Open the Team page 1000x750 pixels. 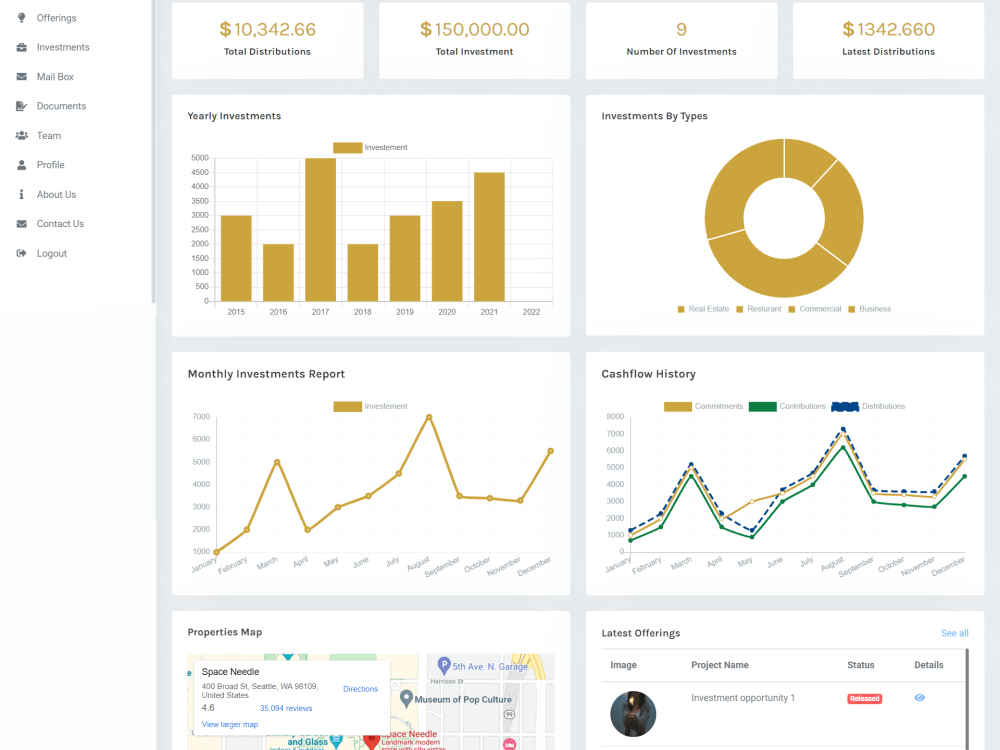pos(49,135)
